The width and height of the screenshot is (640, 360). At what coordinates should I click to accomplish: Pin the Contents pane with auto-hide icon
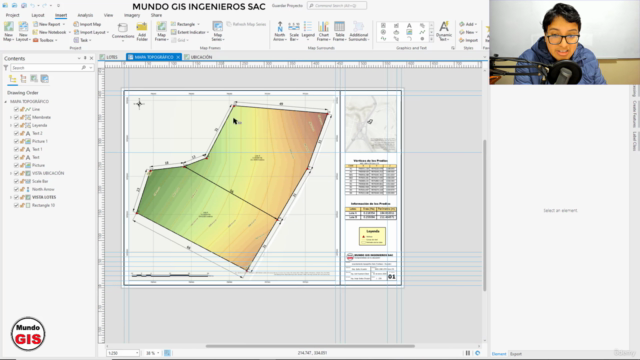tap(85, 58)
